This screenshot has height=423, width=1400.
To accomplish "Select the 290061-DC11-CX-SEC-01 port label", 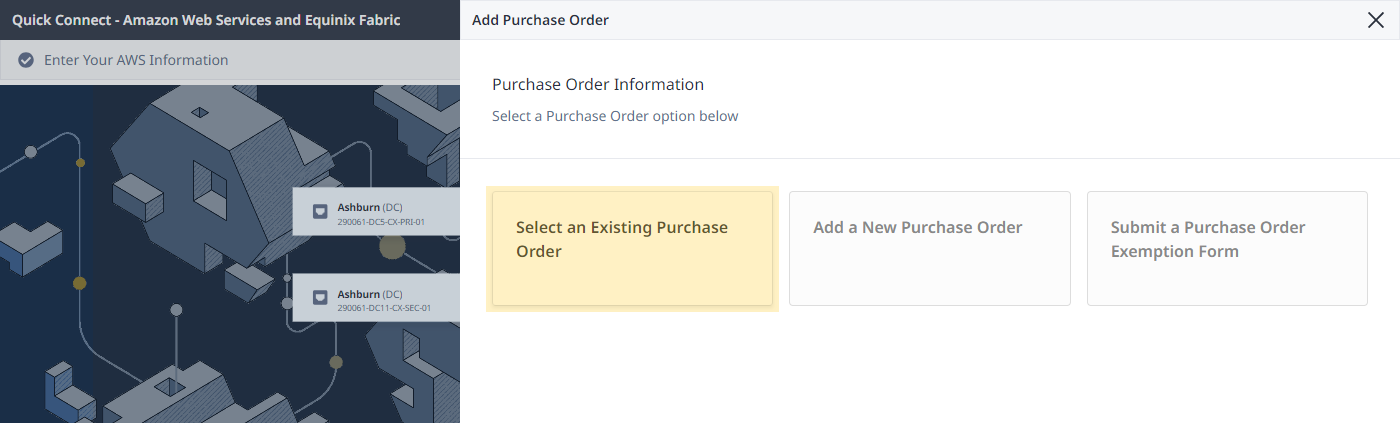I will (384, 308).
